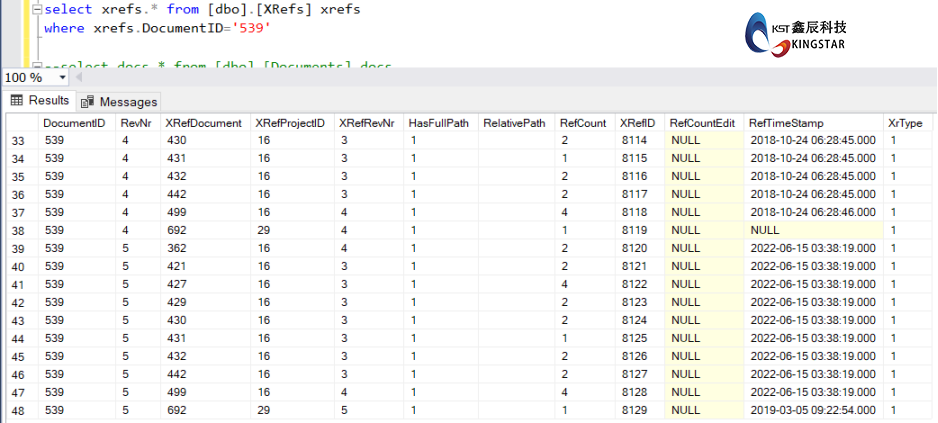938x423 pixels.
Task: Click the Kingstar logo image
Action: pos(808,33)
